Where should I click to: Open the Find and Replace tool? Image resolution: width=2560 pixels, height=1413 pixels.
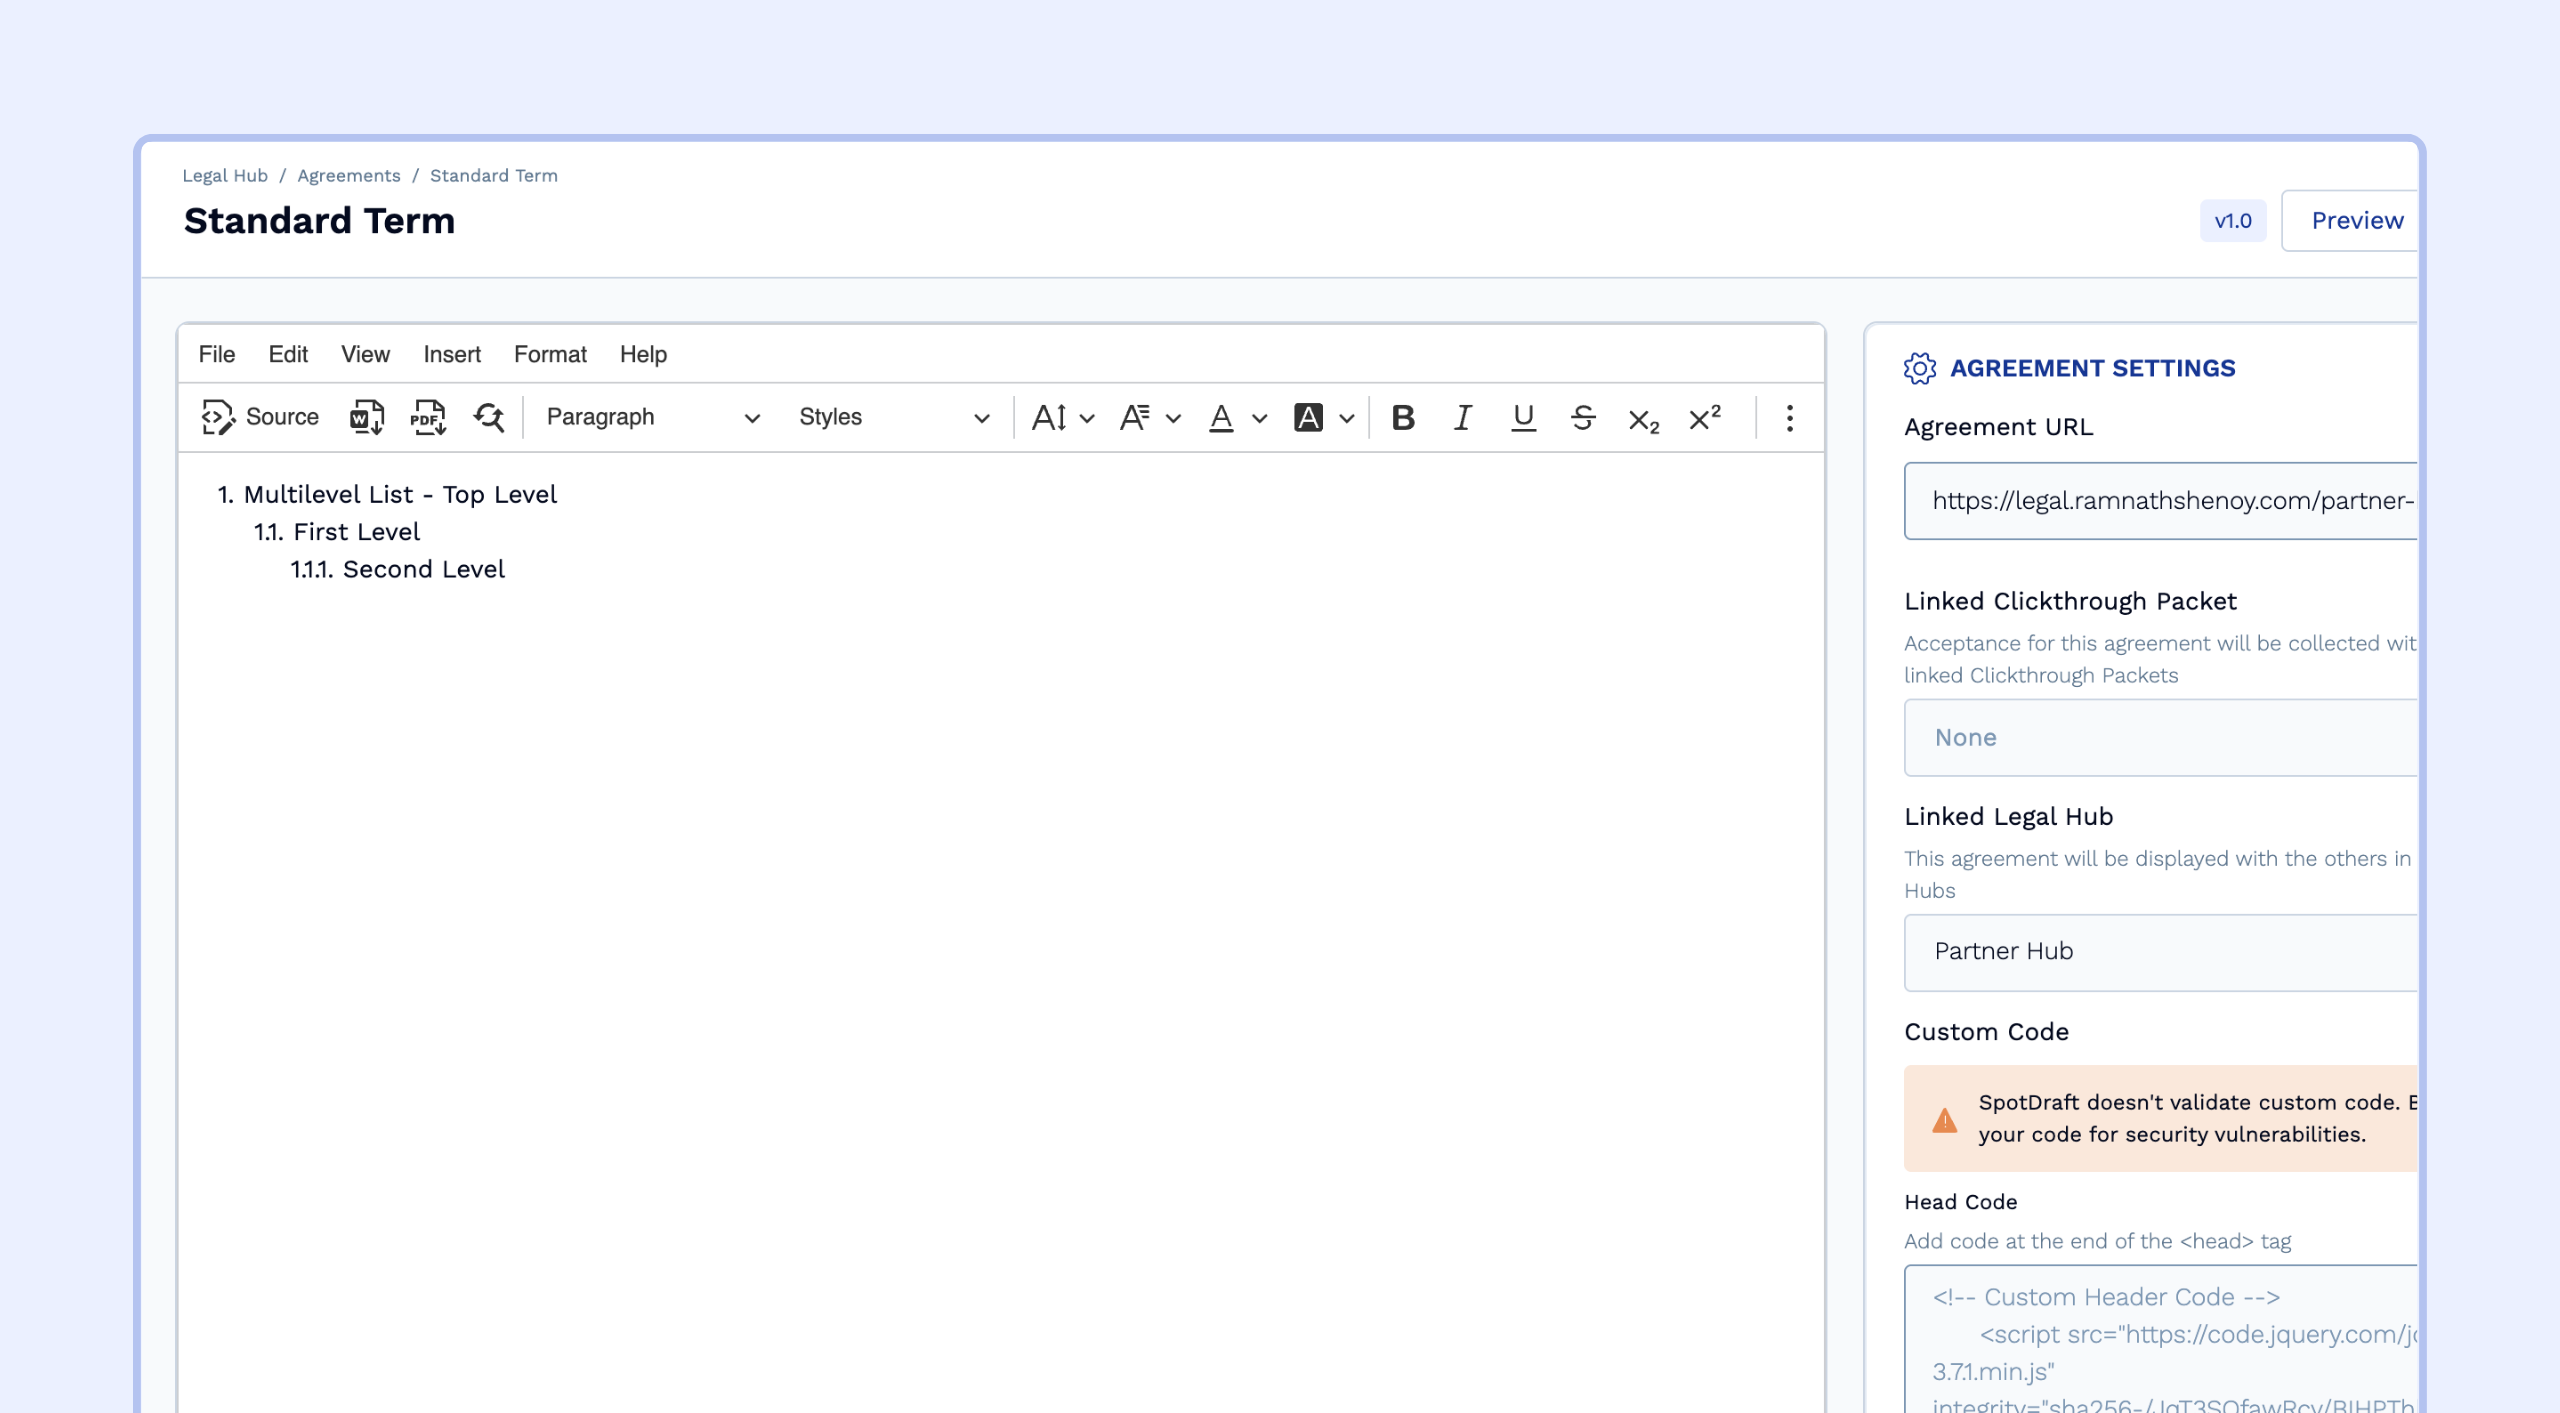(x=489, y=417)
